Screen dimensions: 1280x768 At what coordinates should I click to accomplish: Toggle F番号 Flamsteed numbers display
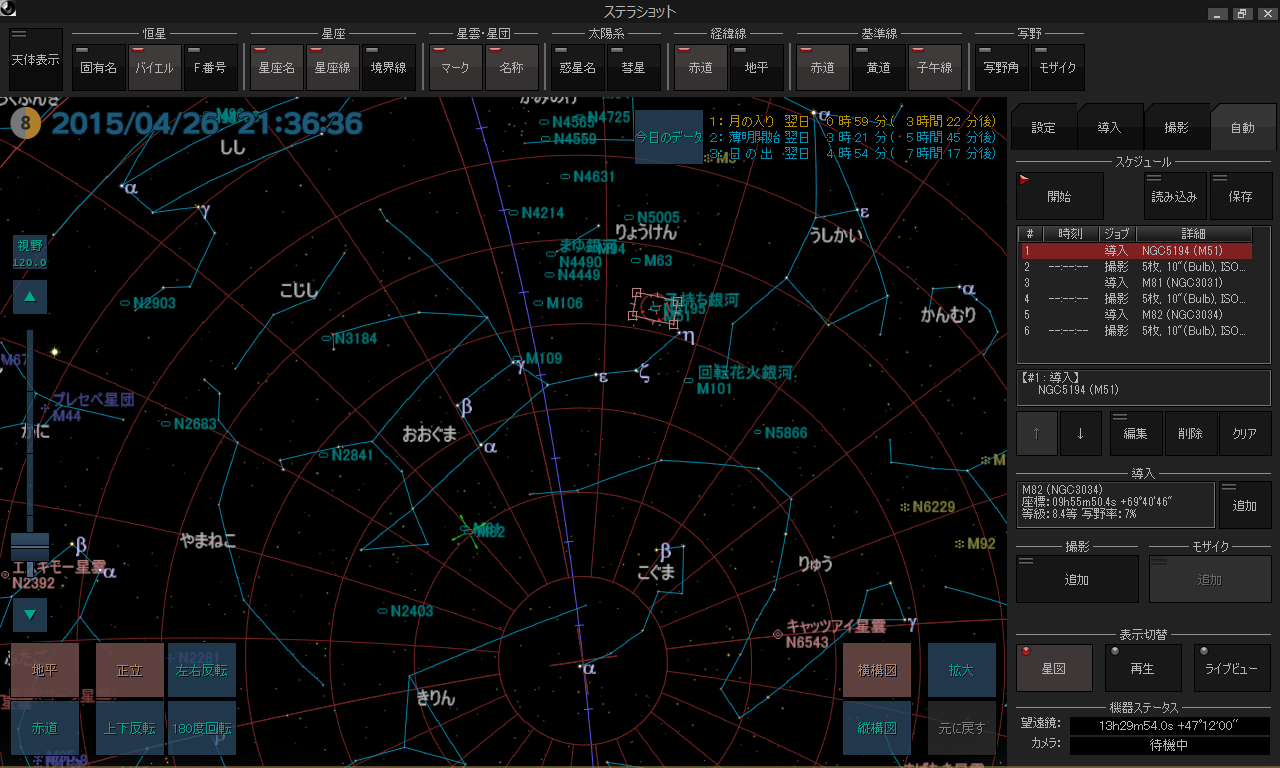coord(211,68)
